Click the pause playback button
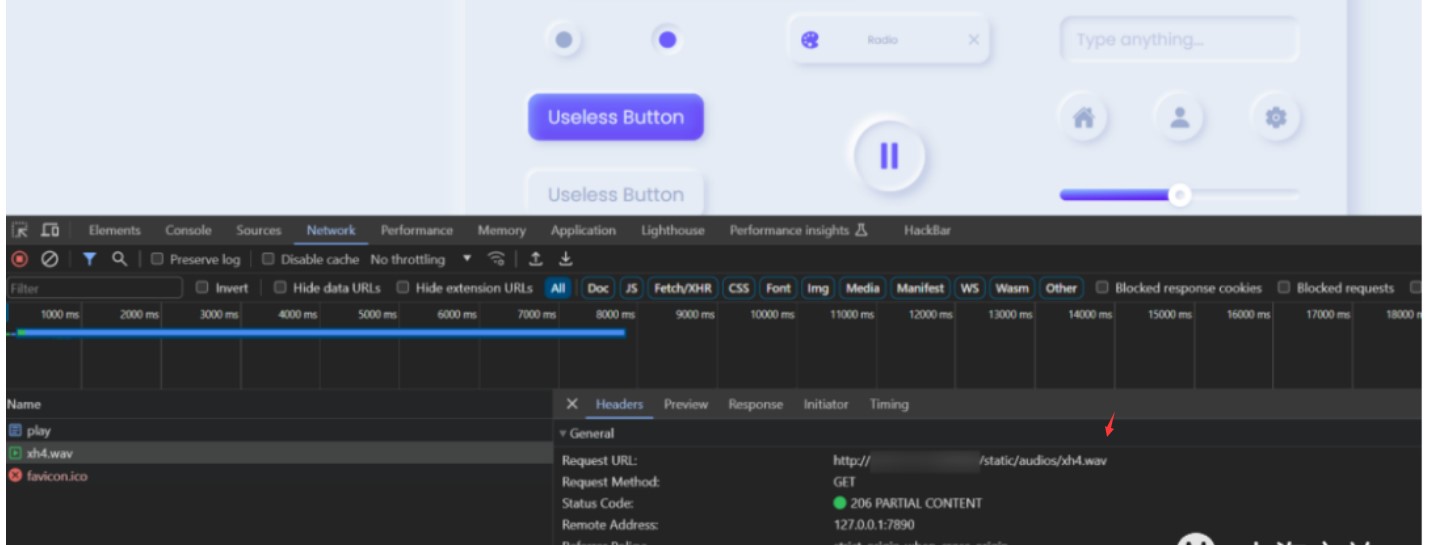The image size is (1431, 545). [888, 156]
